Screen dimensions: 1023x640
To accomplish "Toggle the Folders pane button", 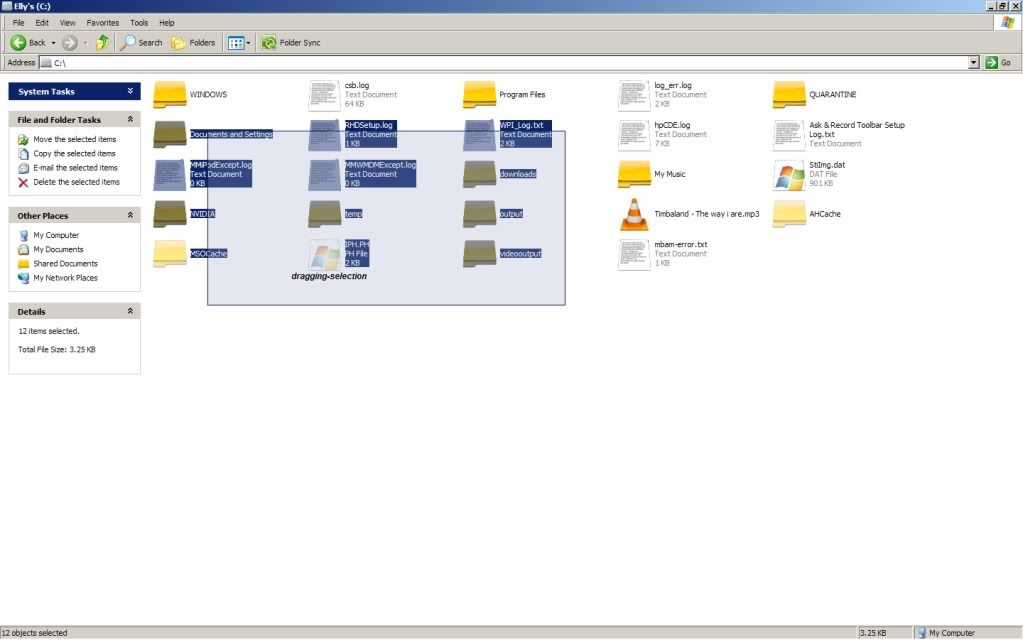I will (x=194, y=43).
